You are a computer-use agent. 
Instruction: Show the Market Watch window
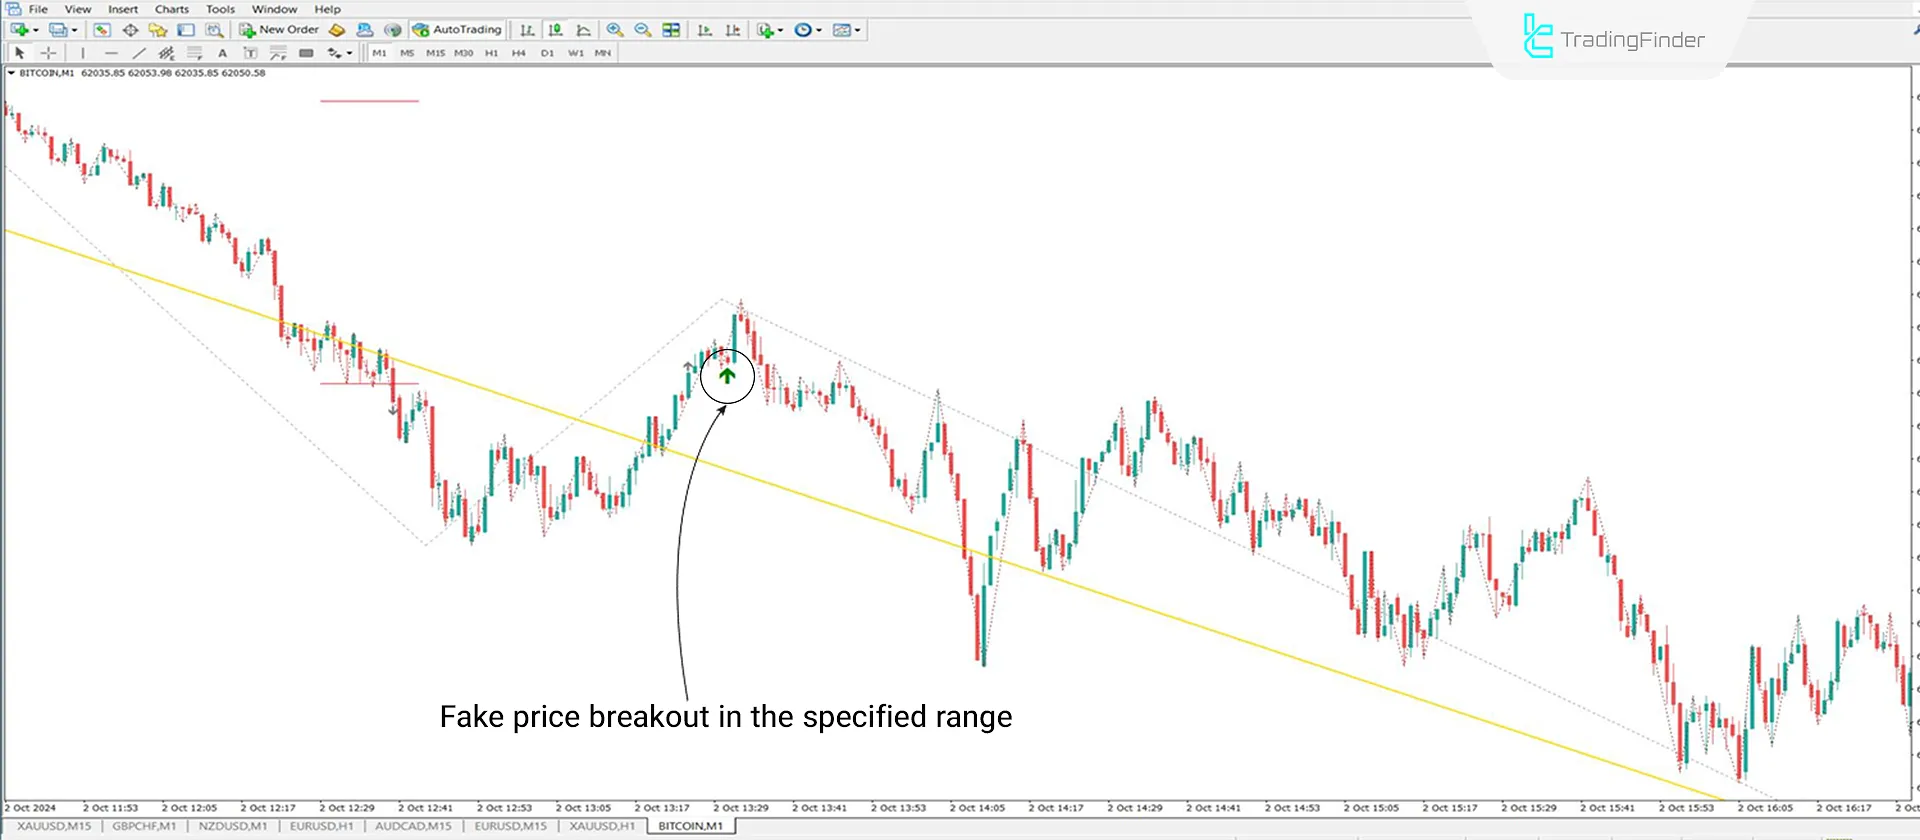pos(102,30)
